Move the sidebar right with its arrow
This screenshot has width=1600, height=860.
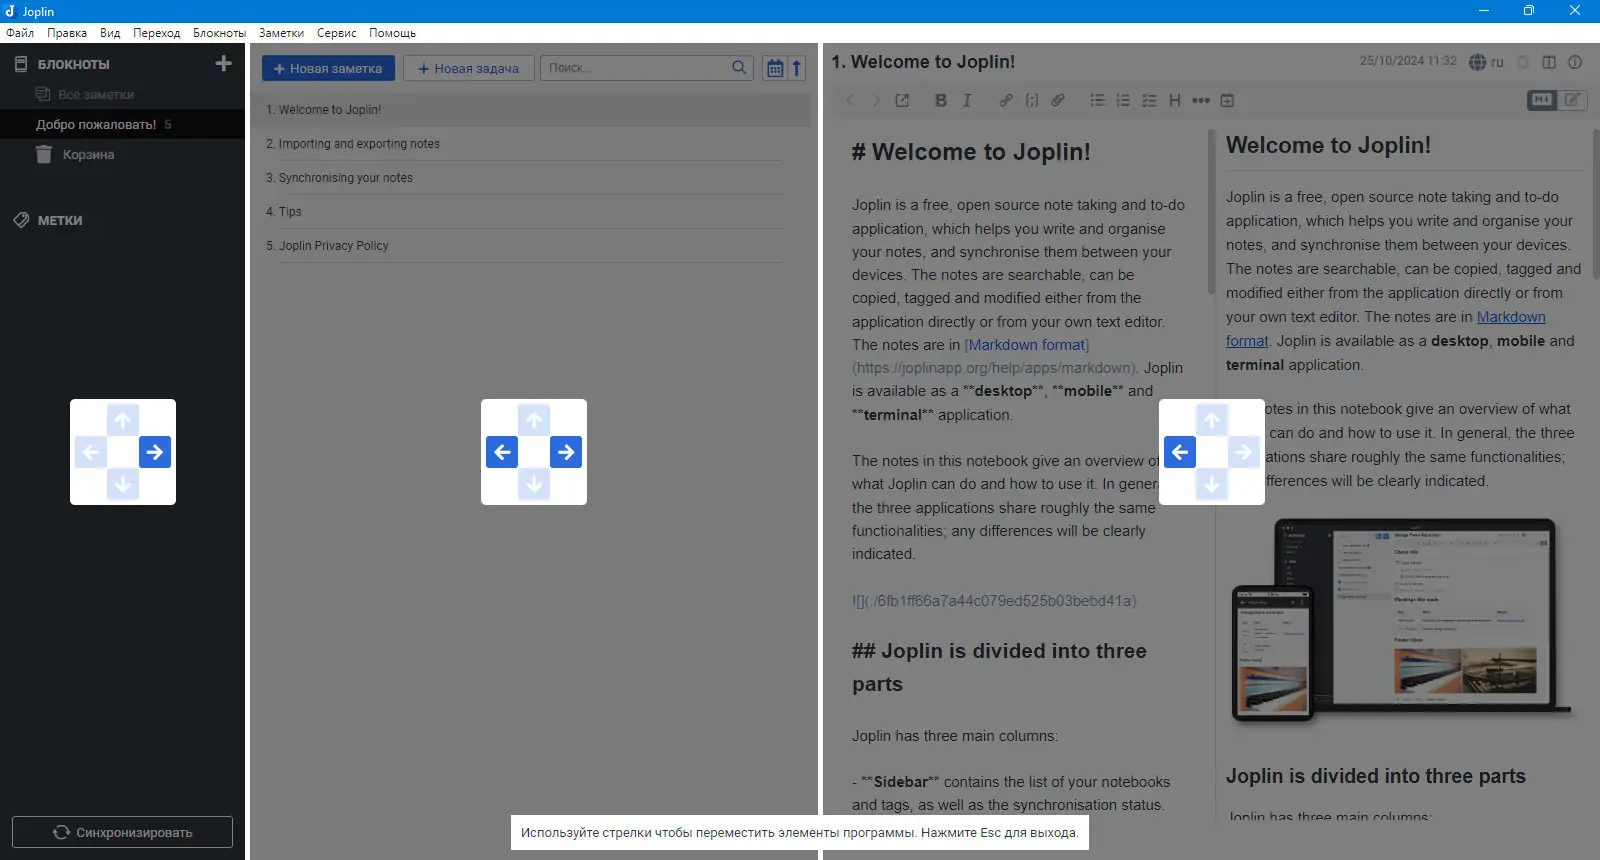tap(155, 452)
